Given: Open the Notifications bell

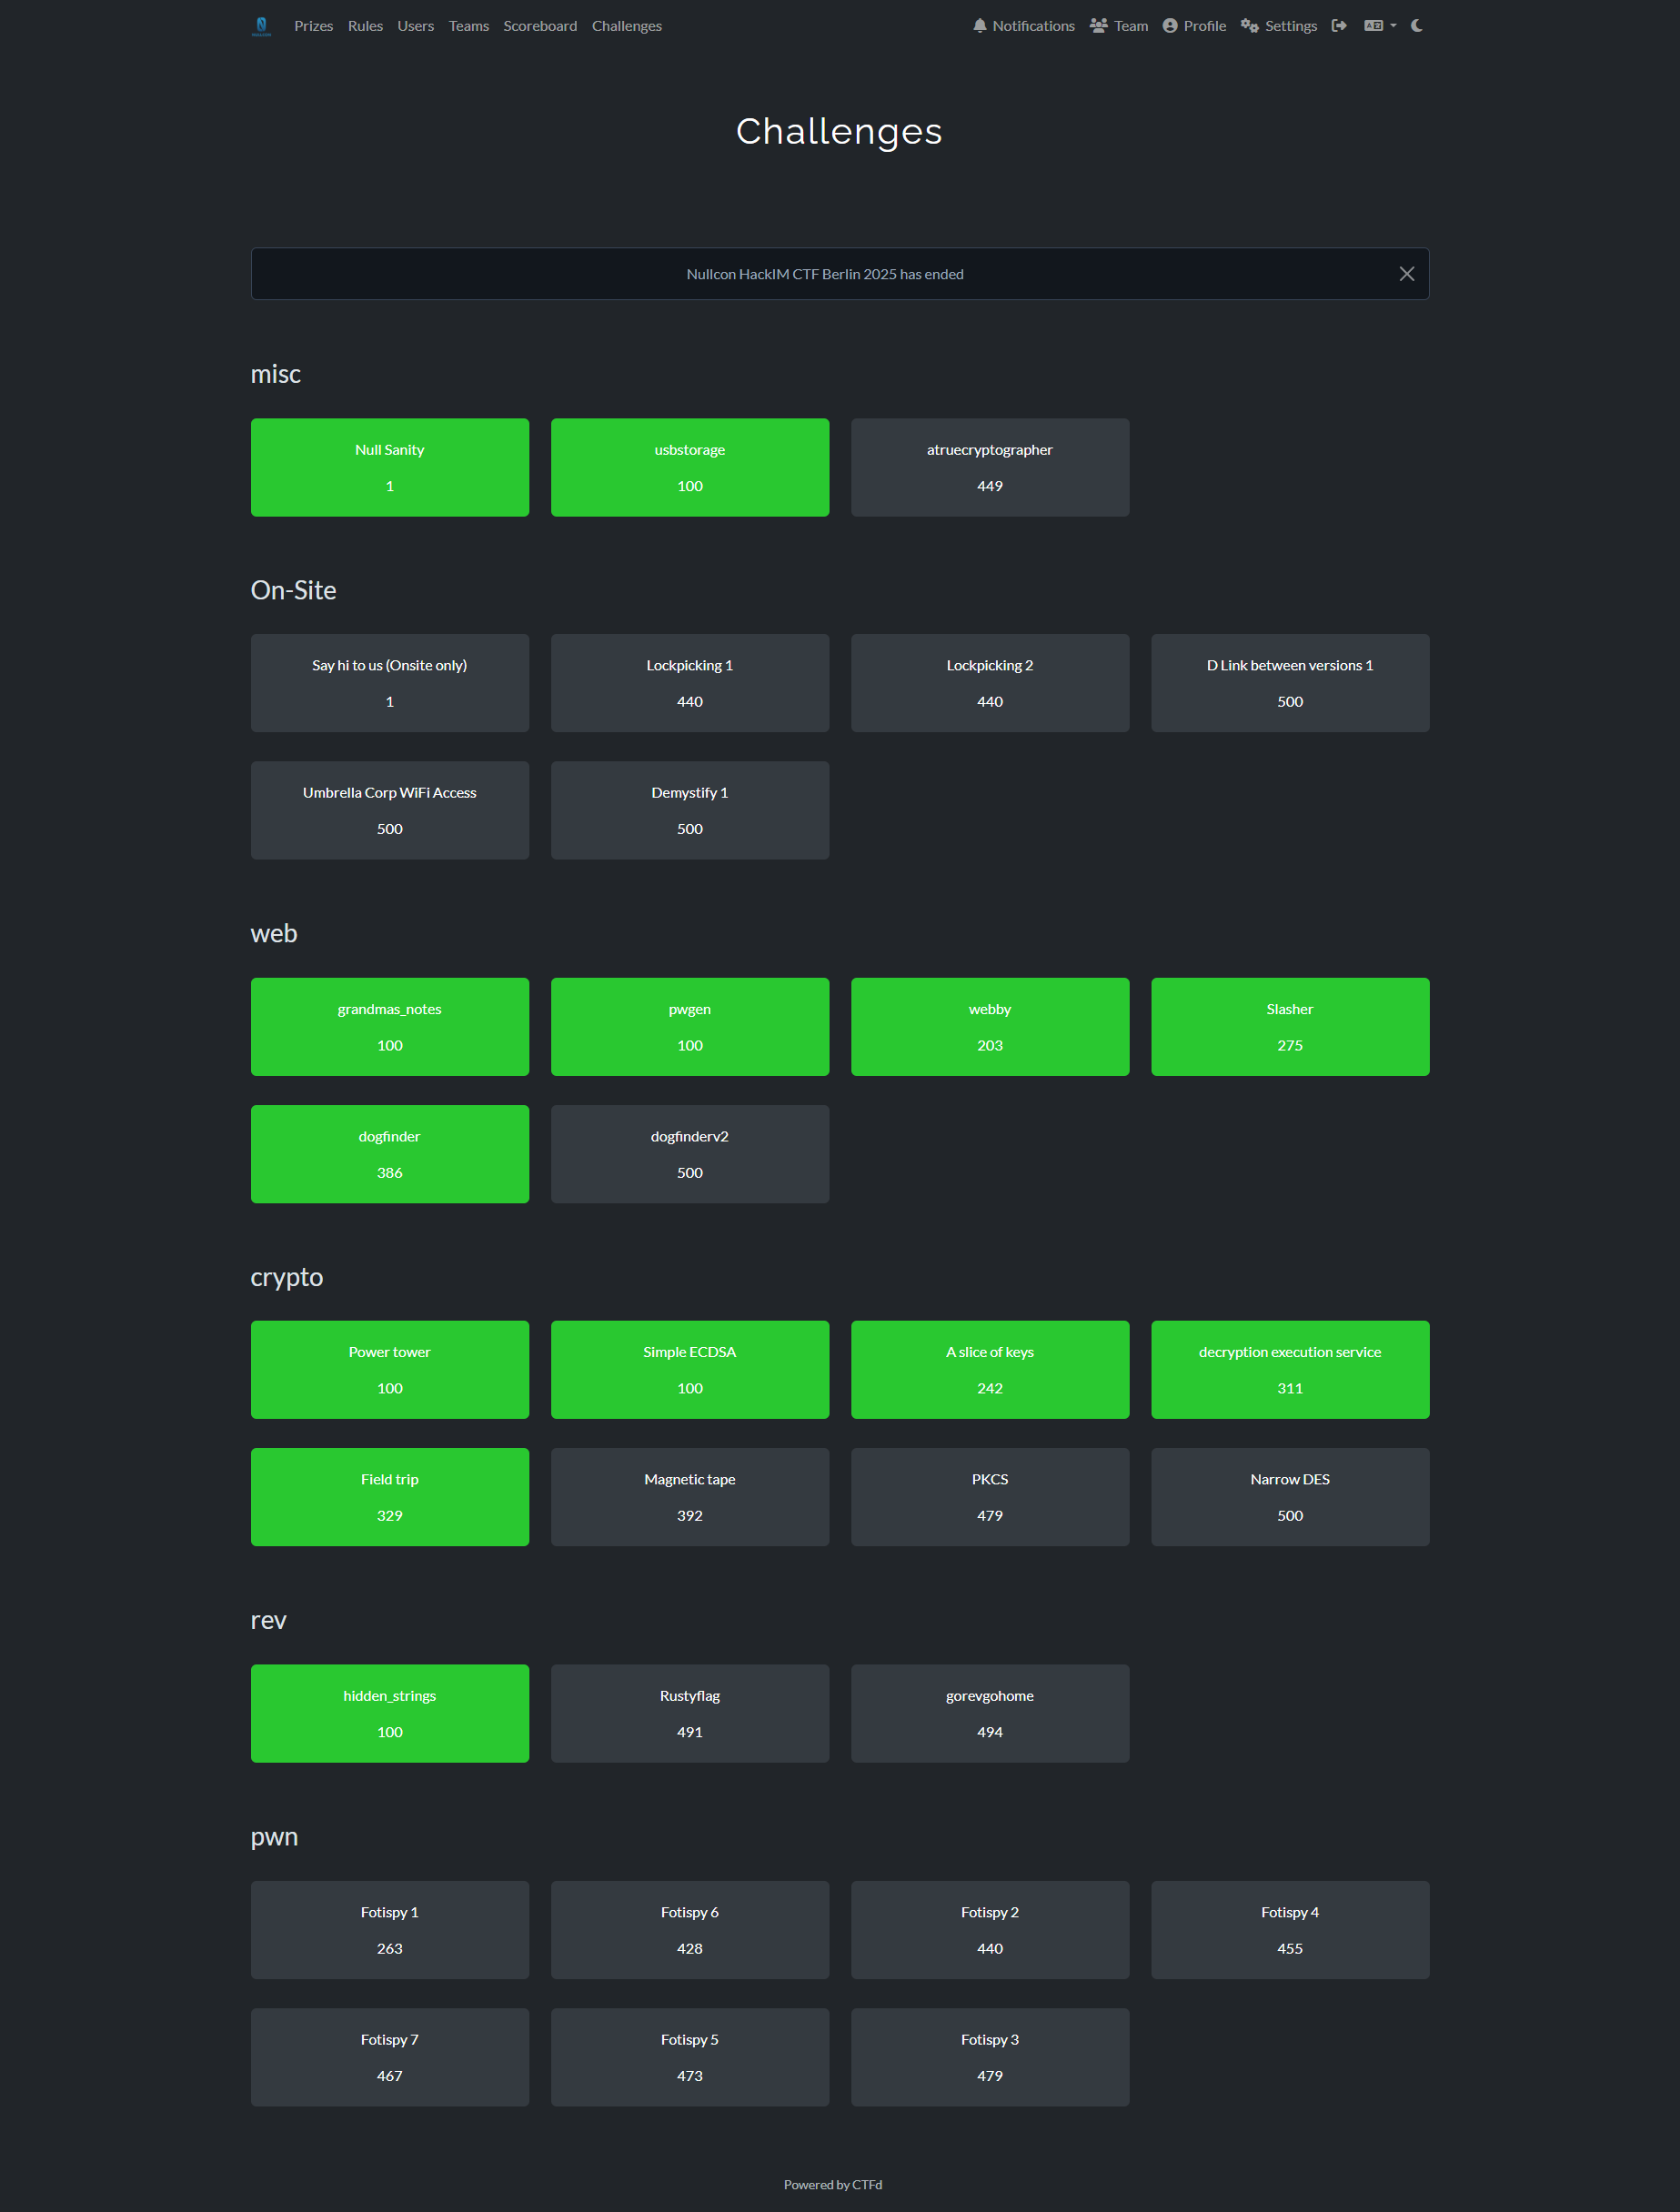Looking at the screenshot, I should pos(1023,26).
